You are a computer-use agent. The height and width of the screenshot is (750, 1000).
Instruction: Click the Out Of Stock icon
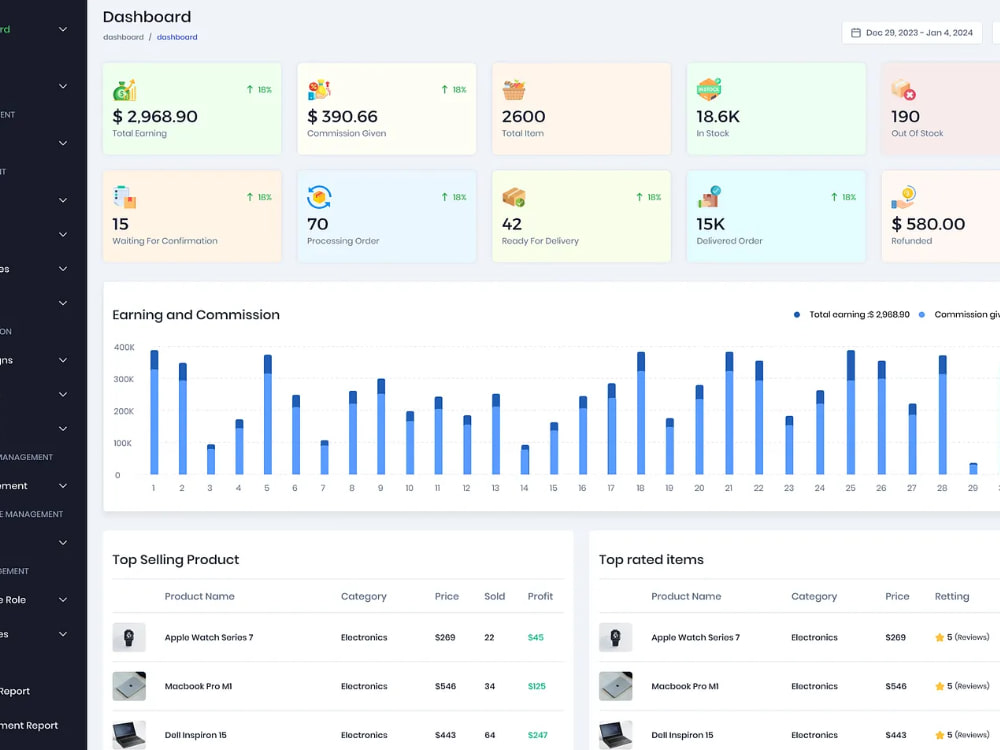(x=903, y=90)
